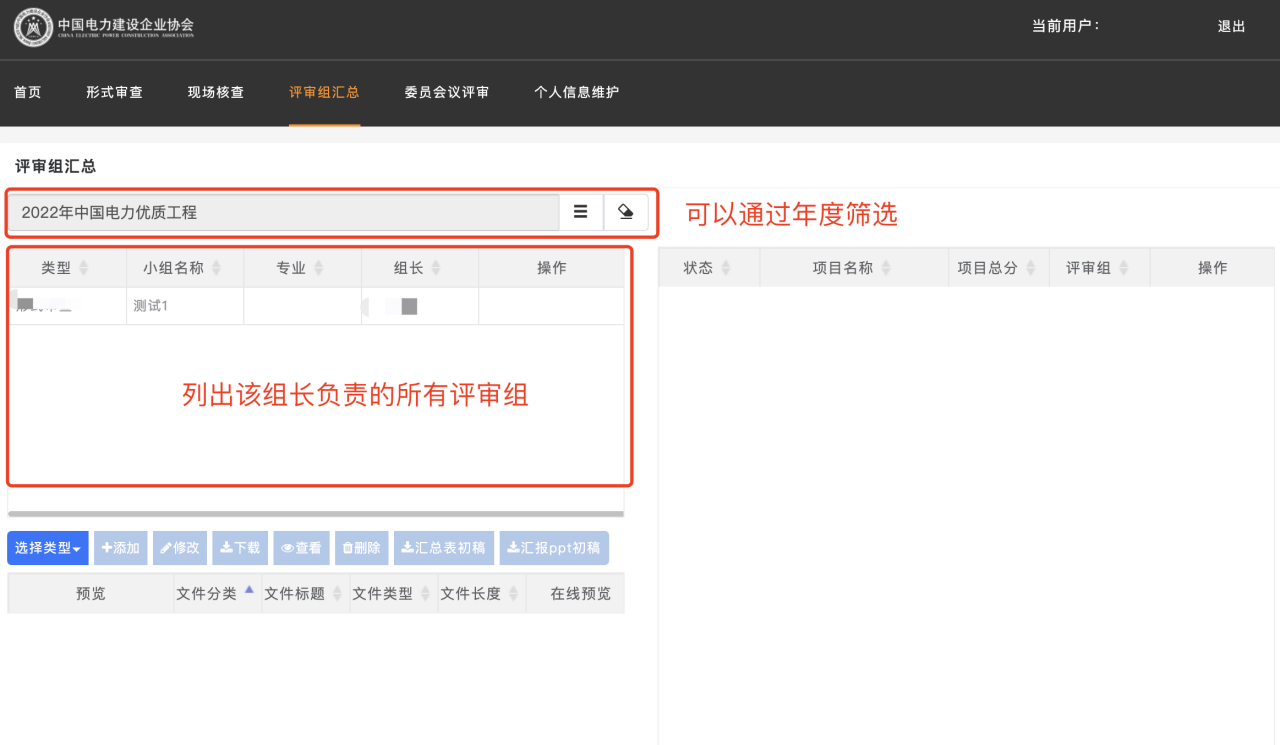This screenshot has width=1280, height=745.
Task: Click the 2022年中国电力优质工程 year field
Action: pyautogui.click(x=283, y=212)
